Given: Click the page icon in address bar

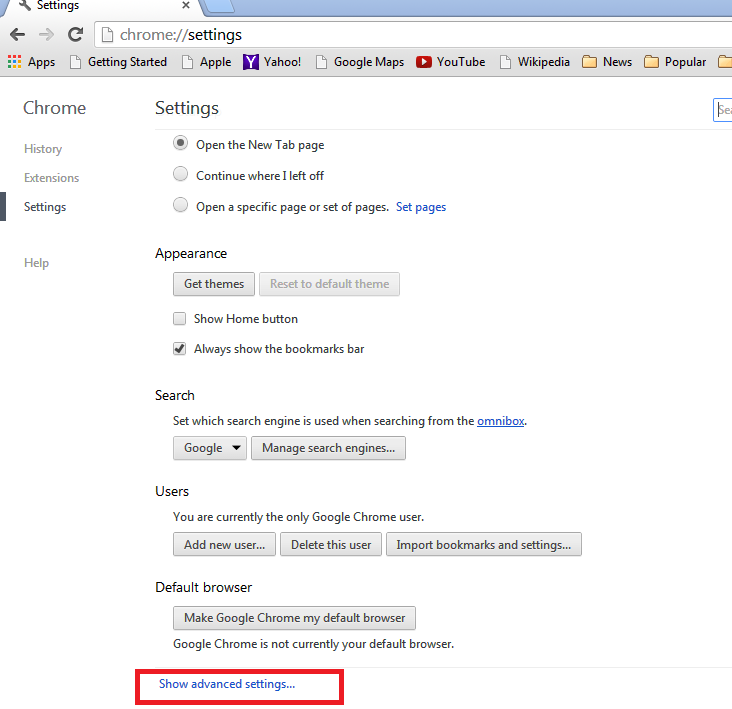Looking at the screenshot, I should 107,35.
